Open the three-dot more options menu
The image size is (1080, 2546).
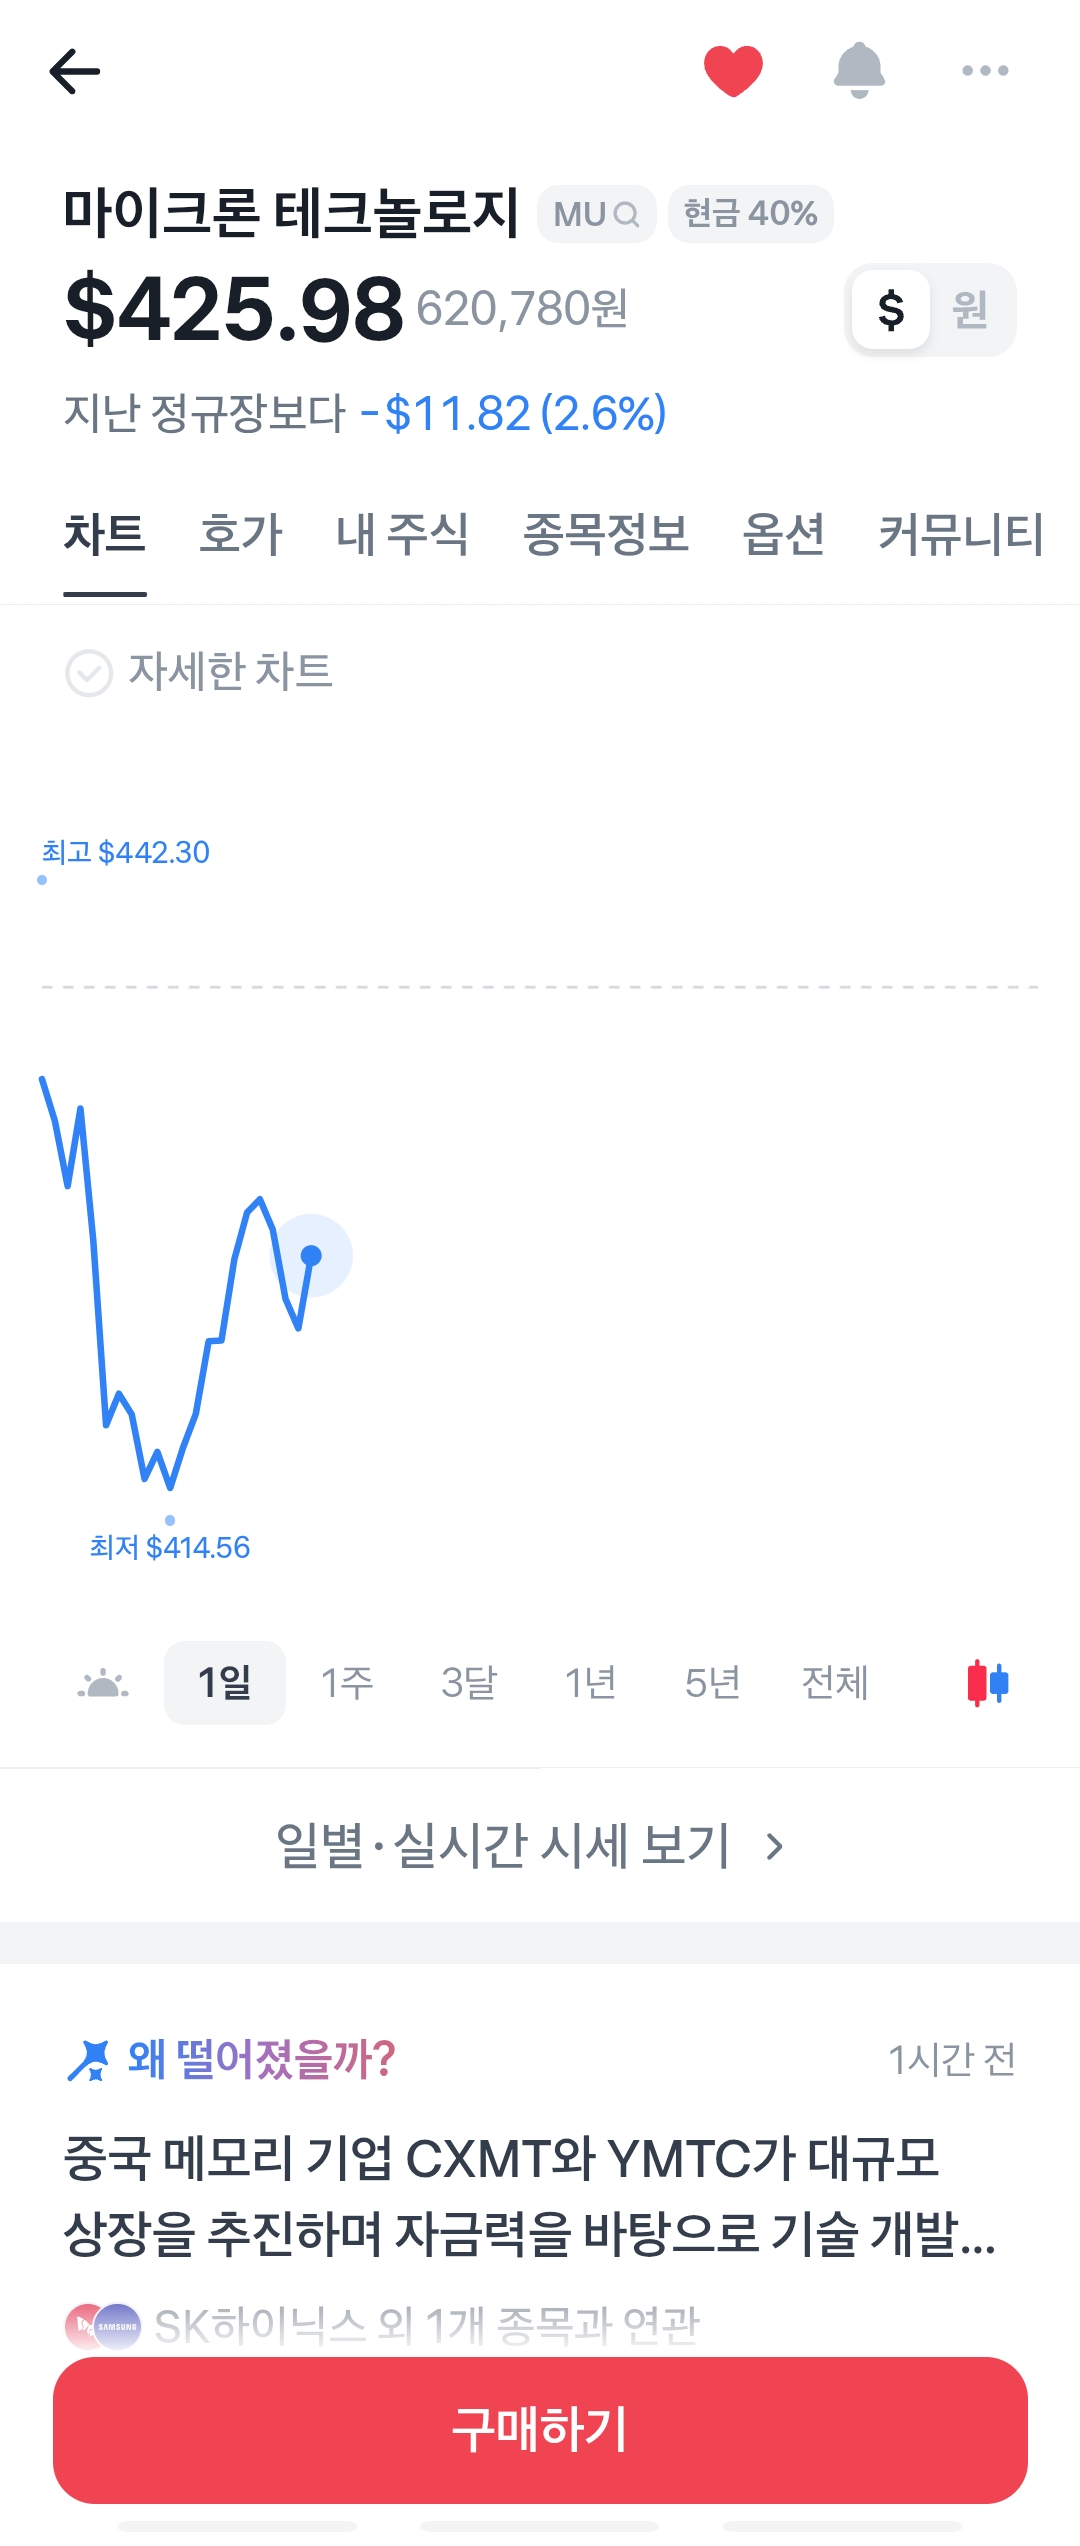point(985,71)
